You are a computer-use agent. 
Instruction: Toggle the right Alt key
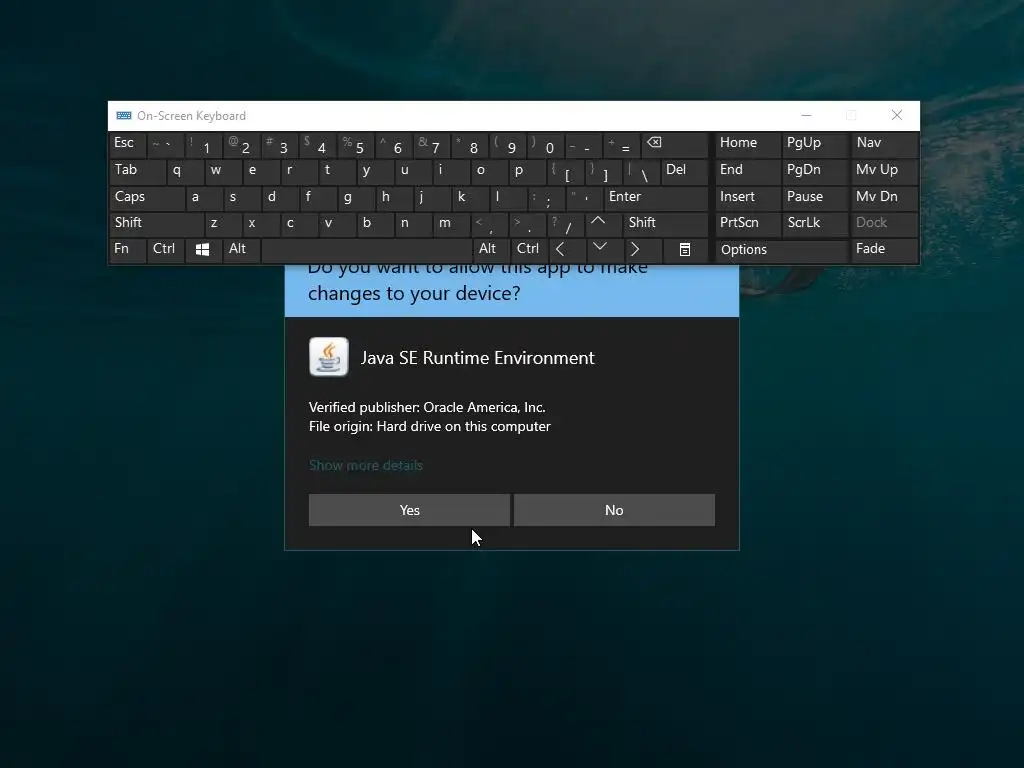click(x=491, y=249)
